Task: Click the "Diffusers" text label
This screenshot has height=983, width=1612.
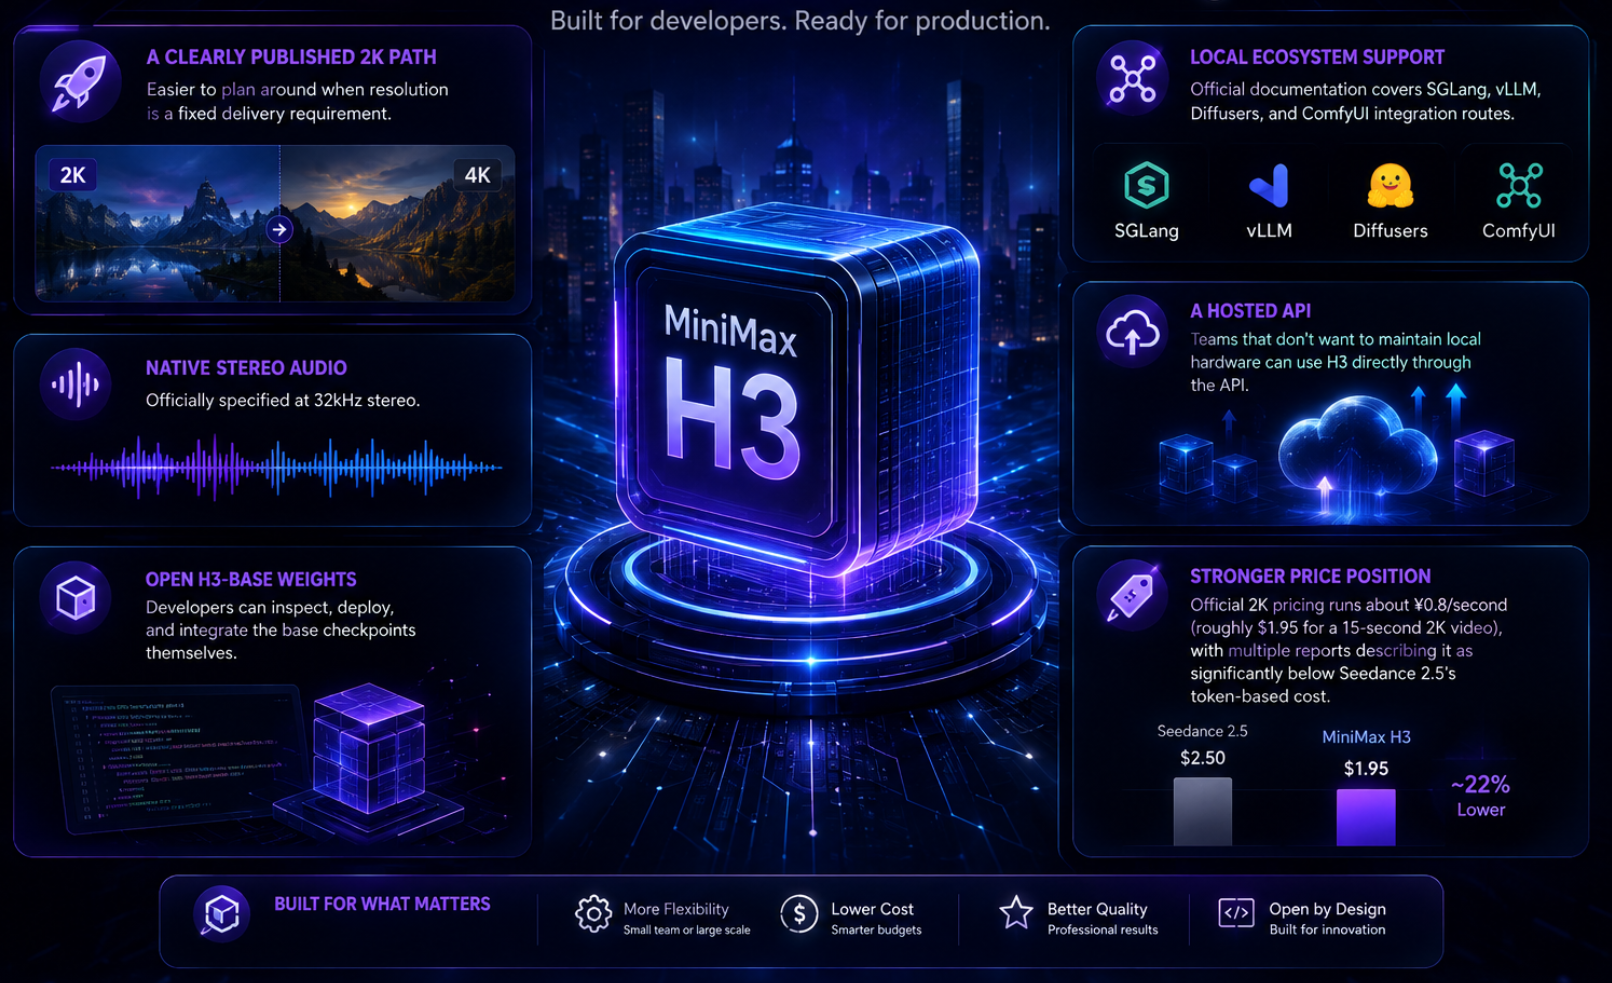Action: pos(1390,231)
